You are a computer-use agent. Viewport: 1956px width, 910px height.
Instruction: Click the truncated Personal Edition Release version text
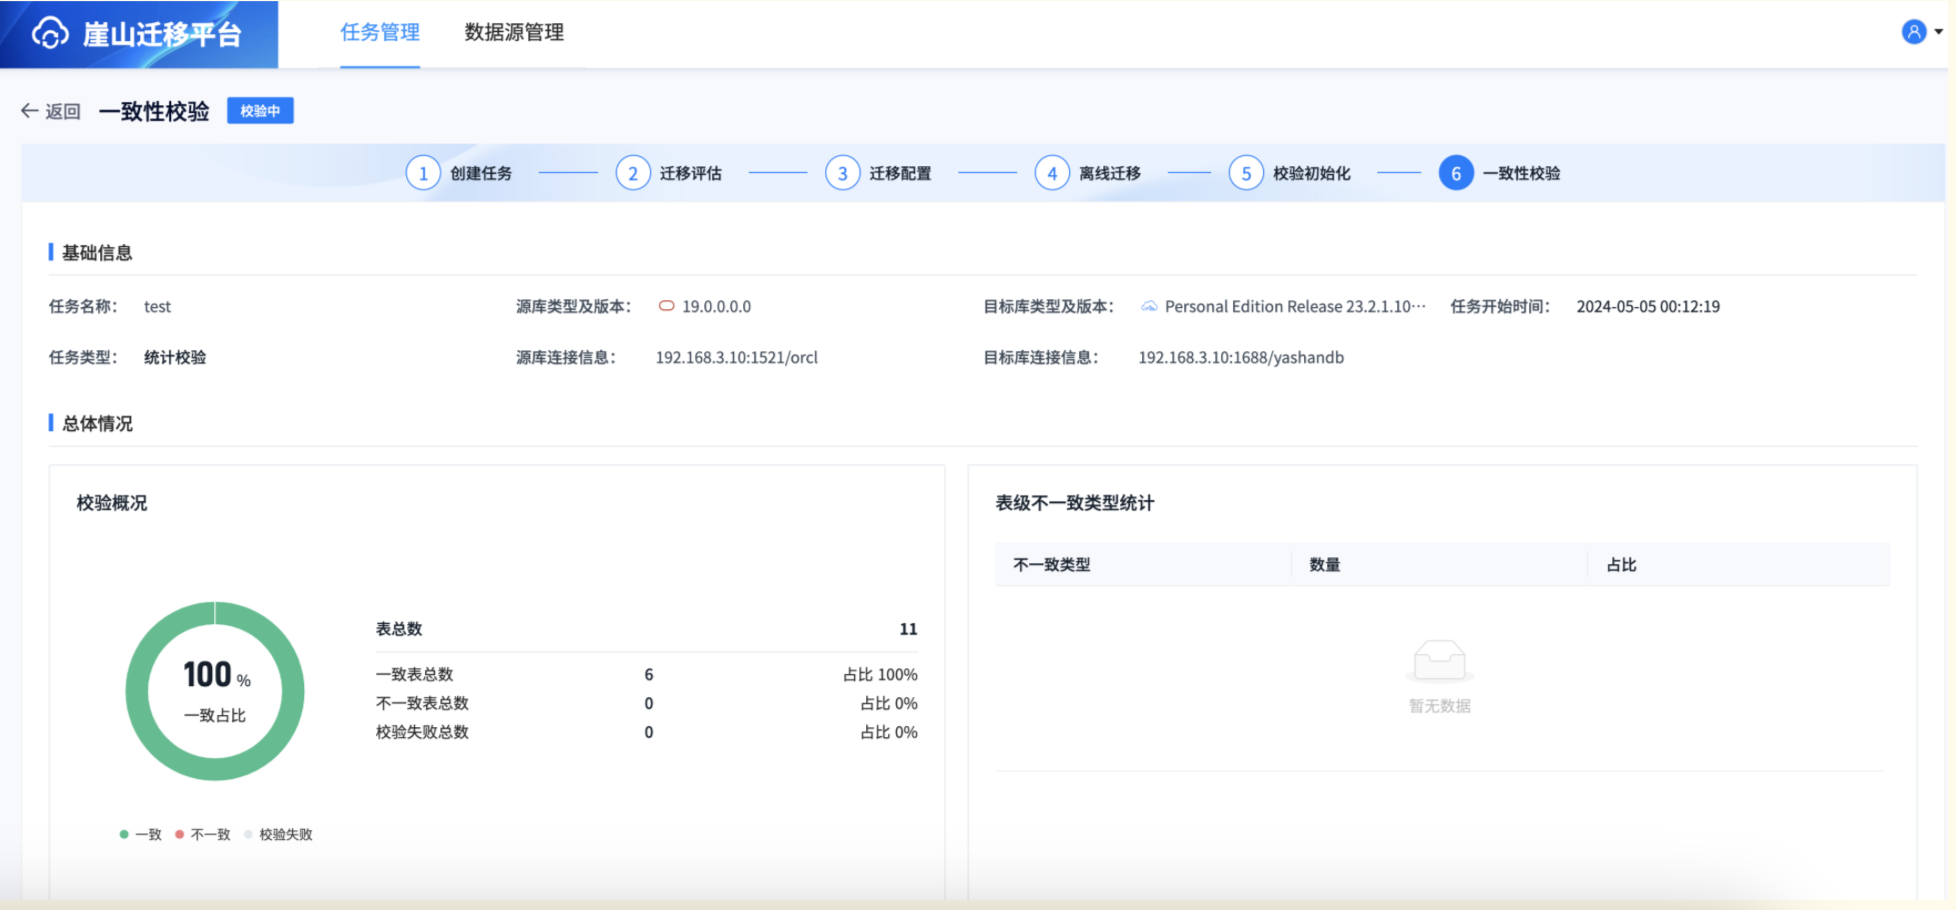[1296, 306]
